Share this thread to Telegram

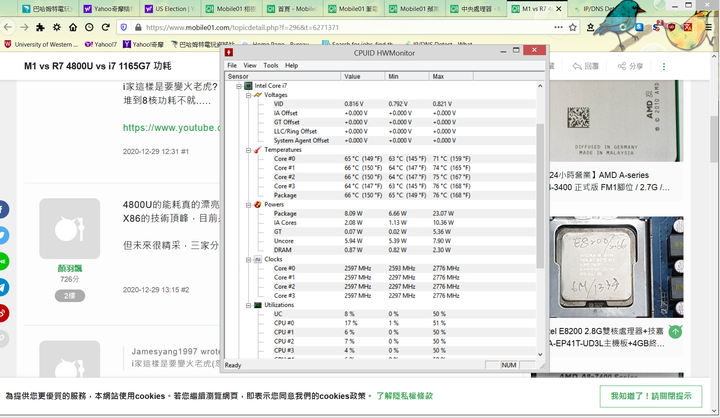tap(2, 288)
